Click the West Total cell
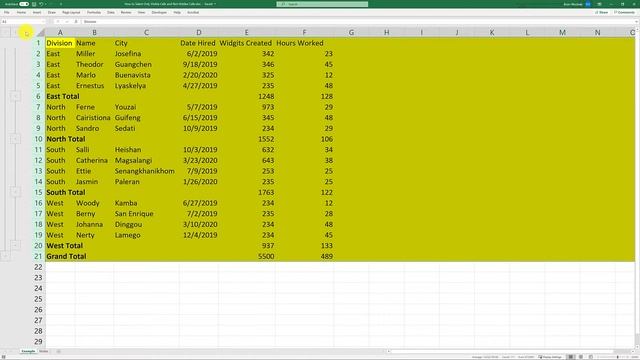 pos(60,246)
